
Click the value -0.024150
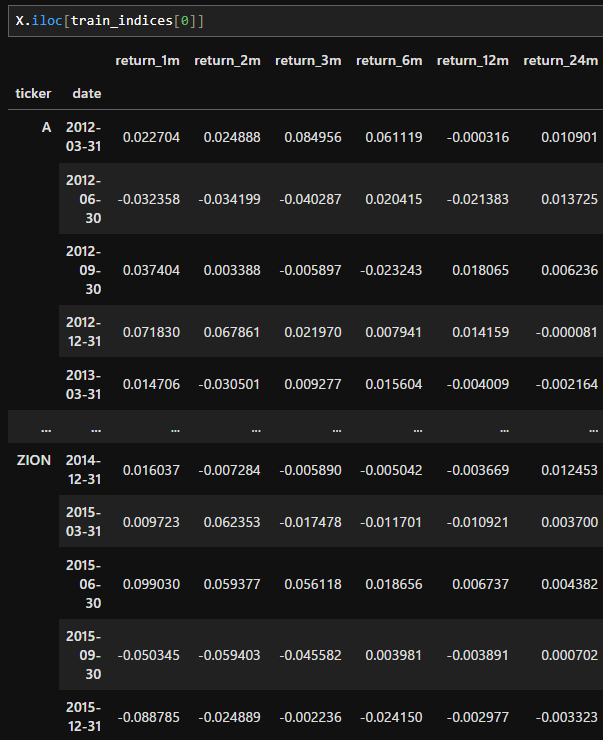pyautogui.click(x=391, y=717)
